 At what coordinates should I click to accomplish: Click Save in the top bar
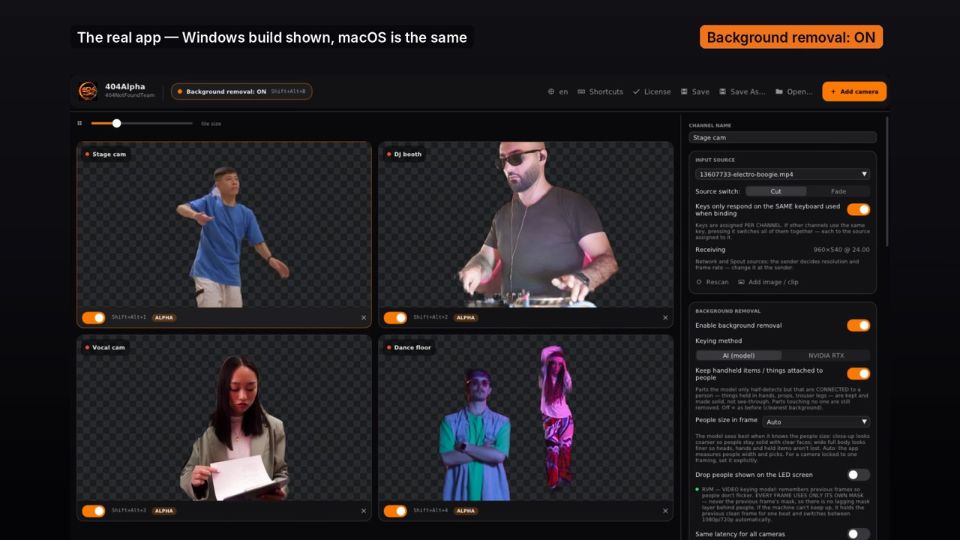[695, 92]
